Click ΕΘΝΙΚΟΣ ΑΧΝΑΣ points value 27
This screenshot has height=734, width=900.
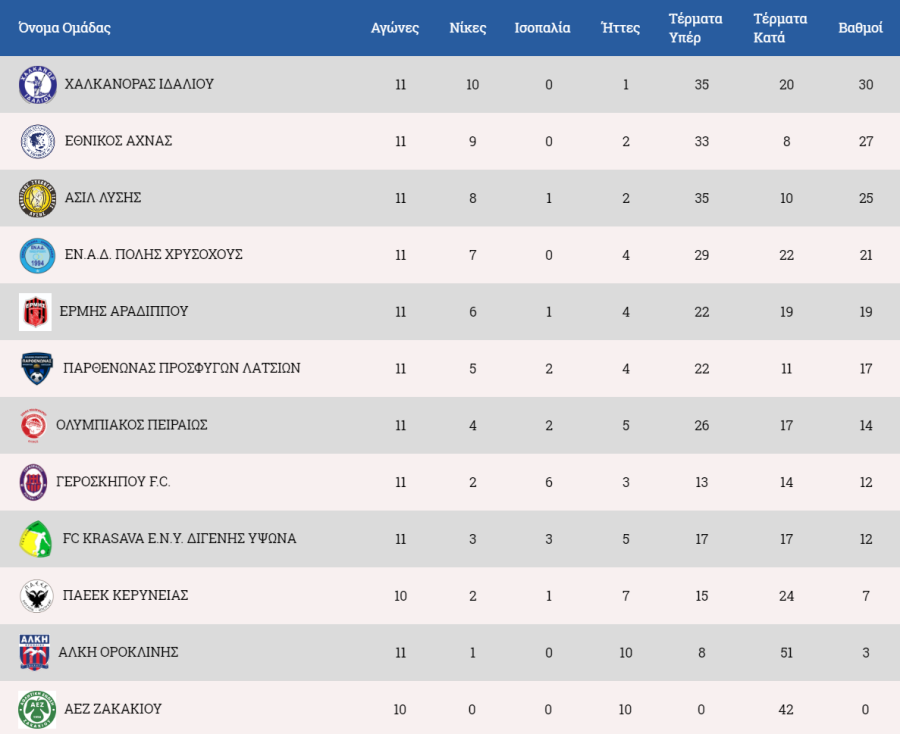tap(866, 141)
